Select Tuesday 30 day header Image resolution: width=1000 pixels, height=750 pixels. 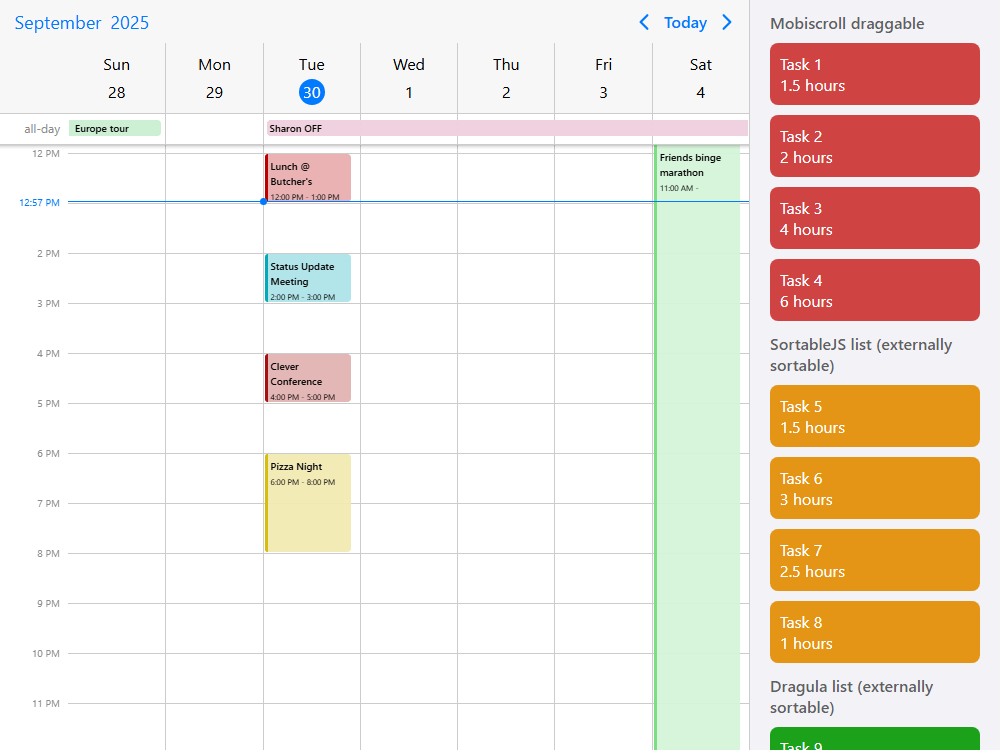point(312,79)
